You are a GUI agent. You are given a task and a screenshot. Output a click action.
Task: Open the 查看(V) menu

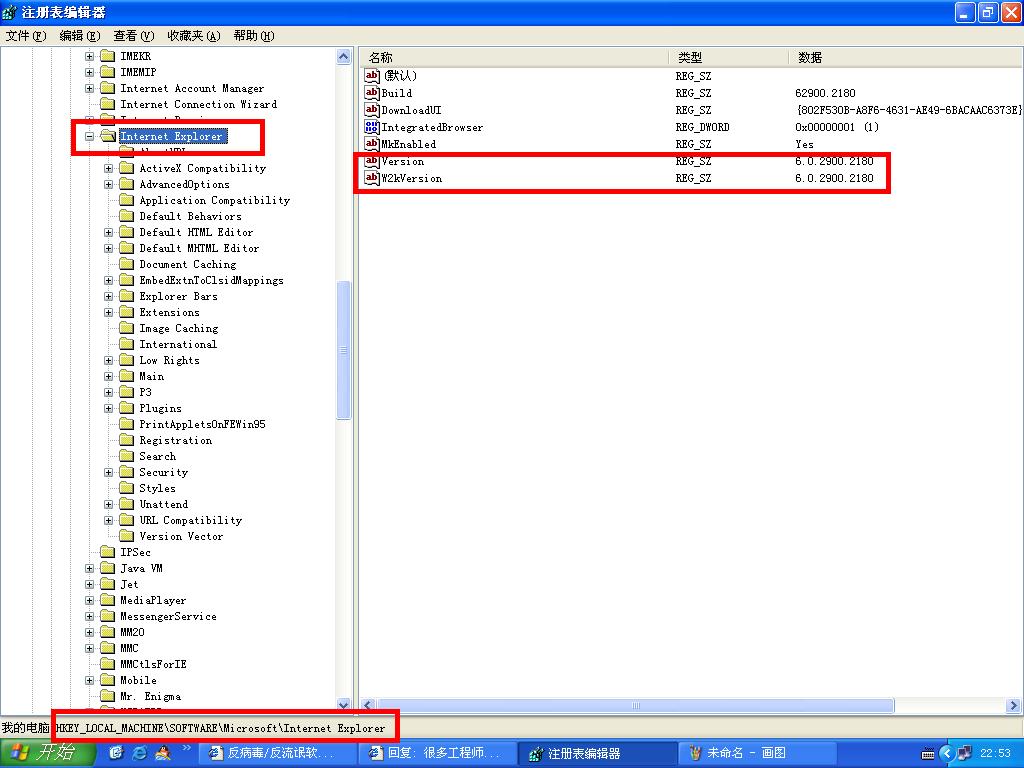(134, 35)
